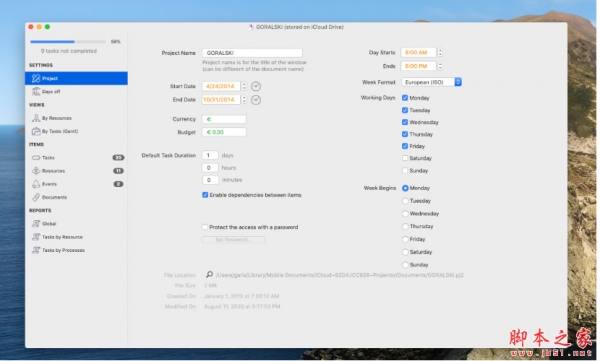Open the Documents paperclip icon
The width and height of the screenshot is (600, 361).
[x=36, y=197]
